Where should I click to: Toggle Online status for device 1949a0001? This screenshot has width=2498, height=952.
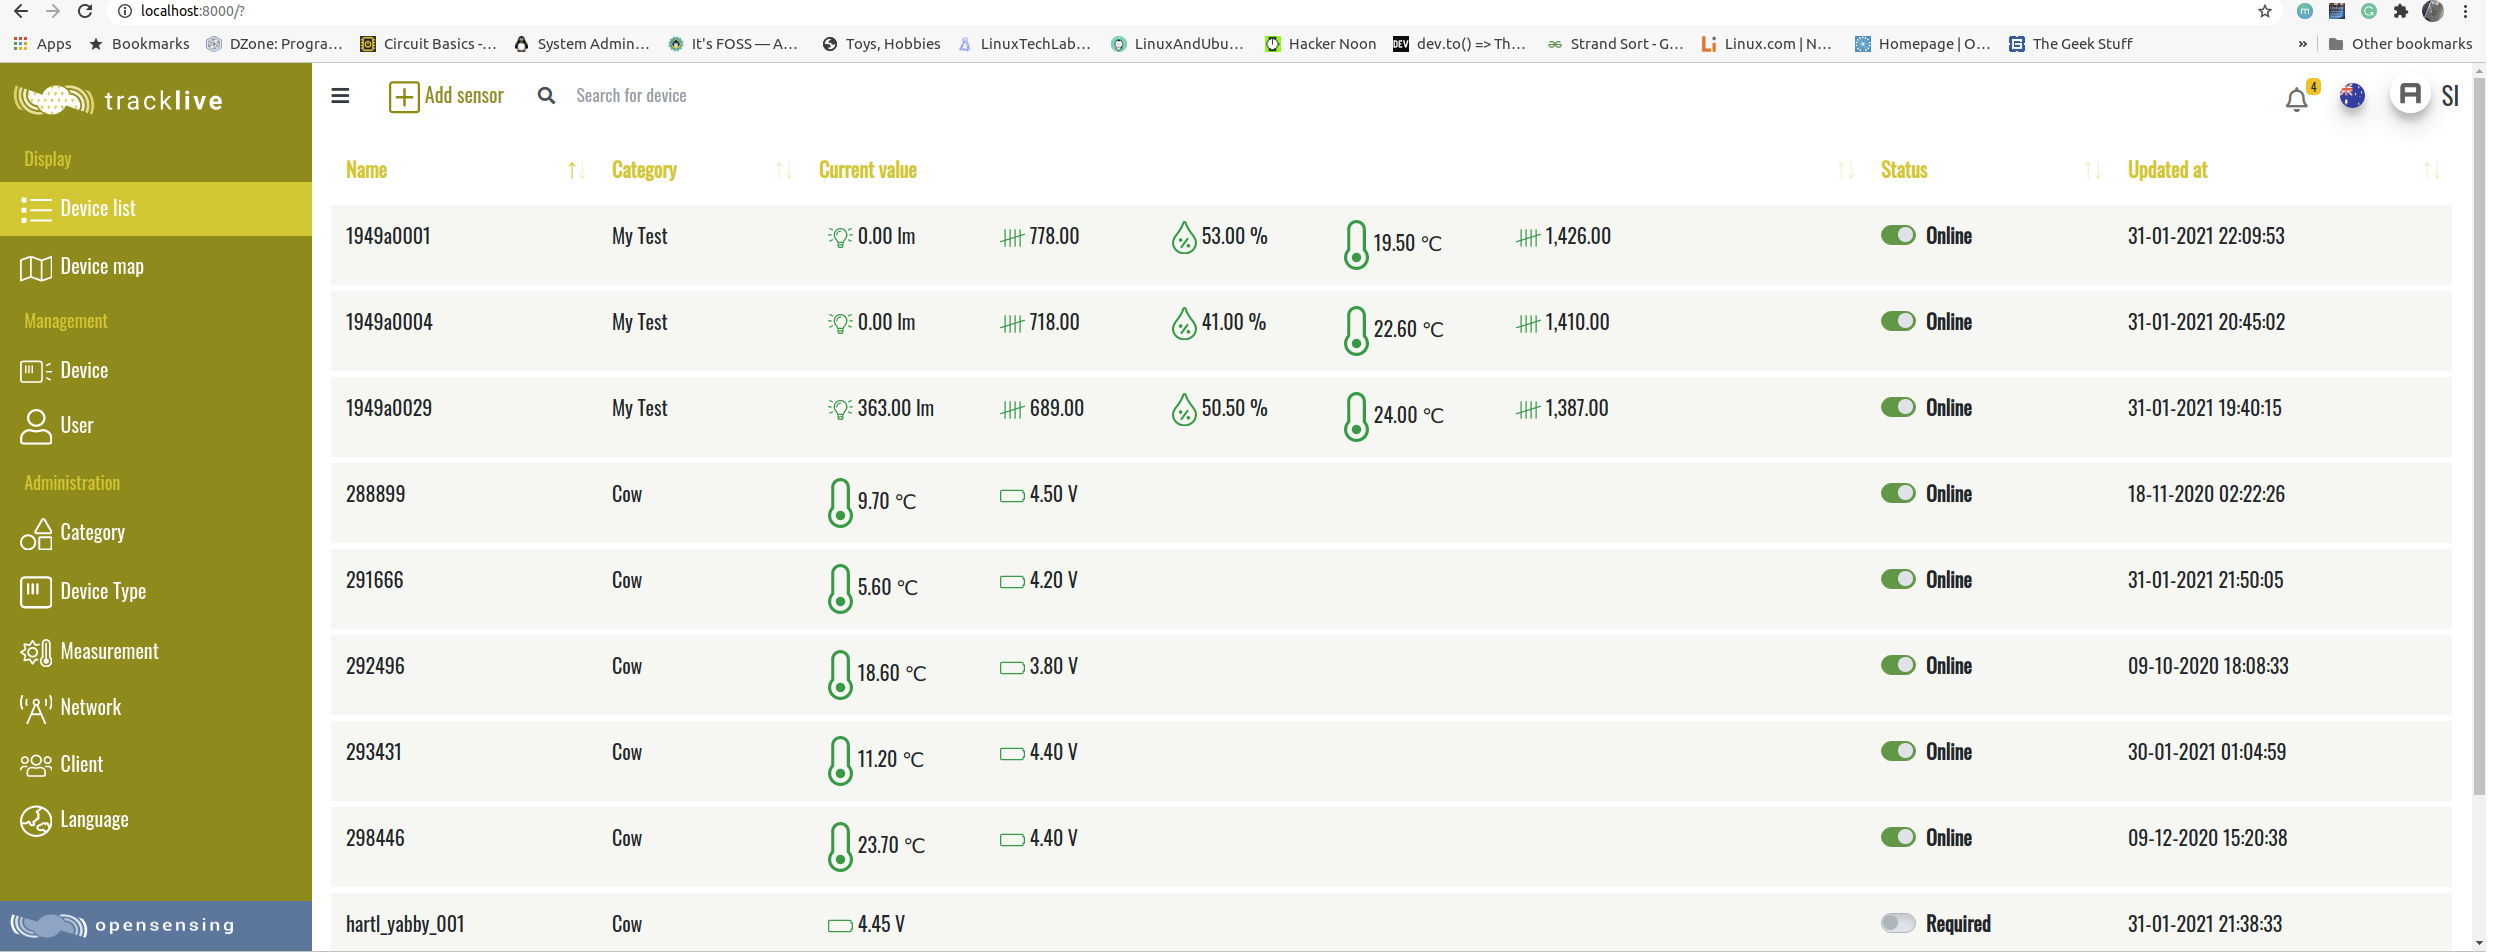[x=1897, y=236]
